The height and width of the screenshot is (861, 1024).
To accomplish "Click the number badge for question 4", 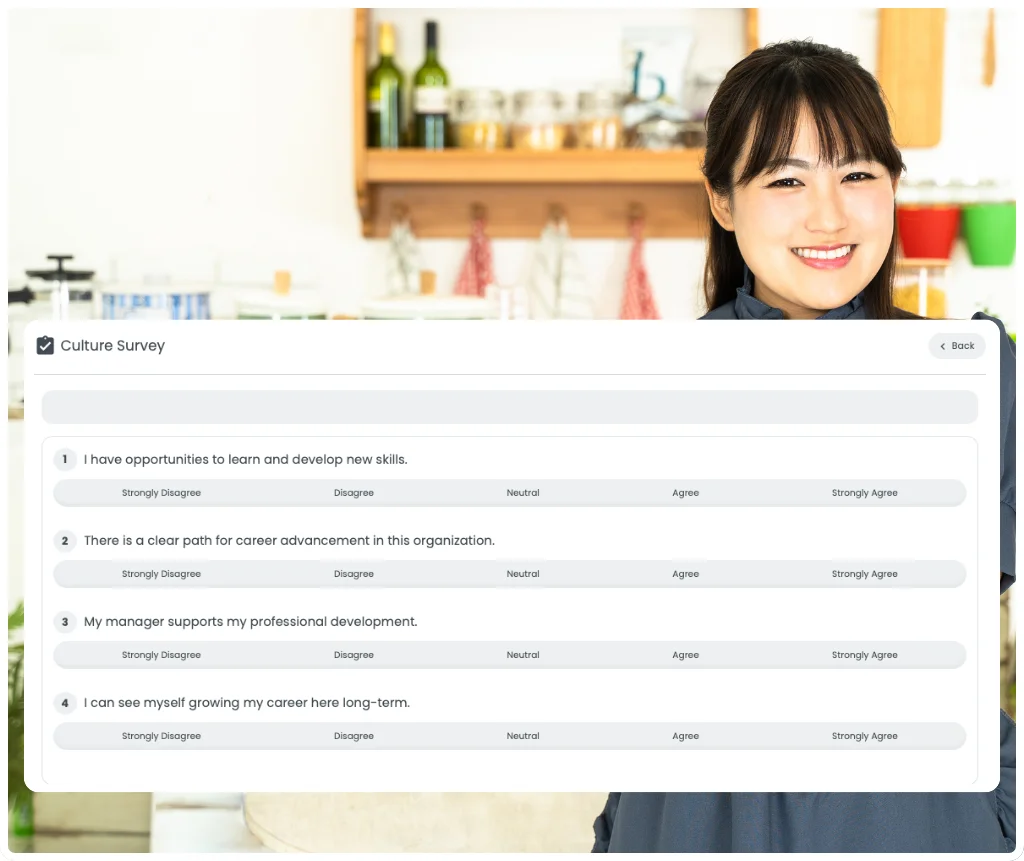I will pos(65,703).
